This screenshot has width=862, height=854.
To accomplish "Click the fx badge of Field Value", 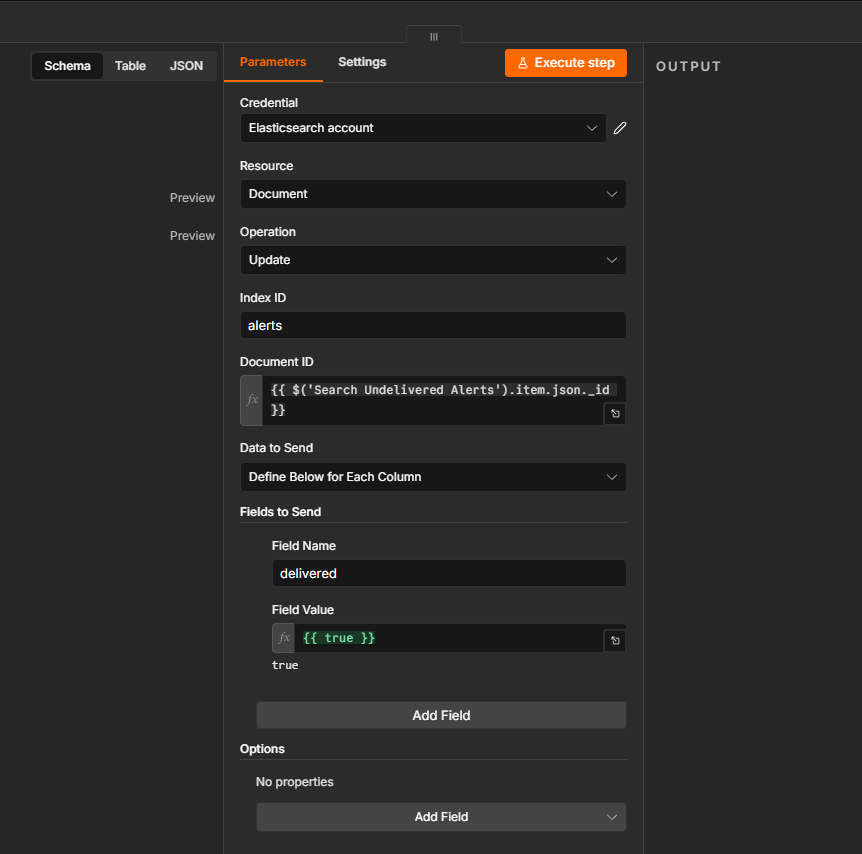I will 284,638.
